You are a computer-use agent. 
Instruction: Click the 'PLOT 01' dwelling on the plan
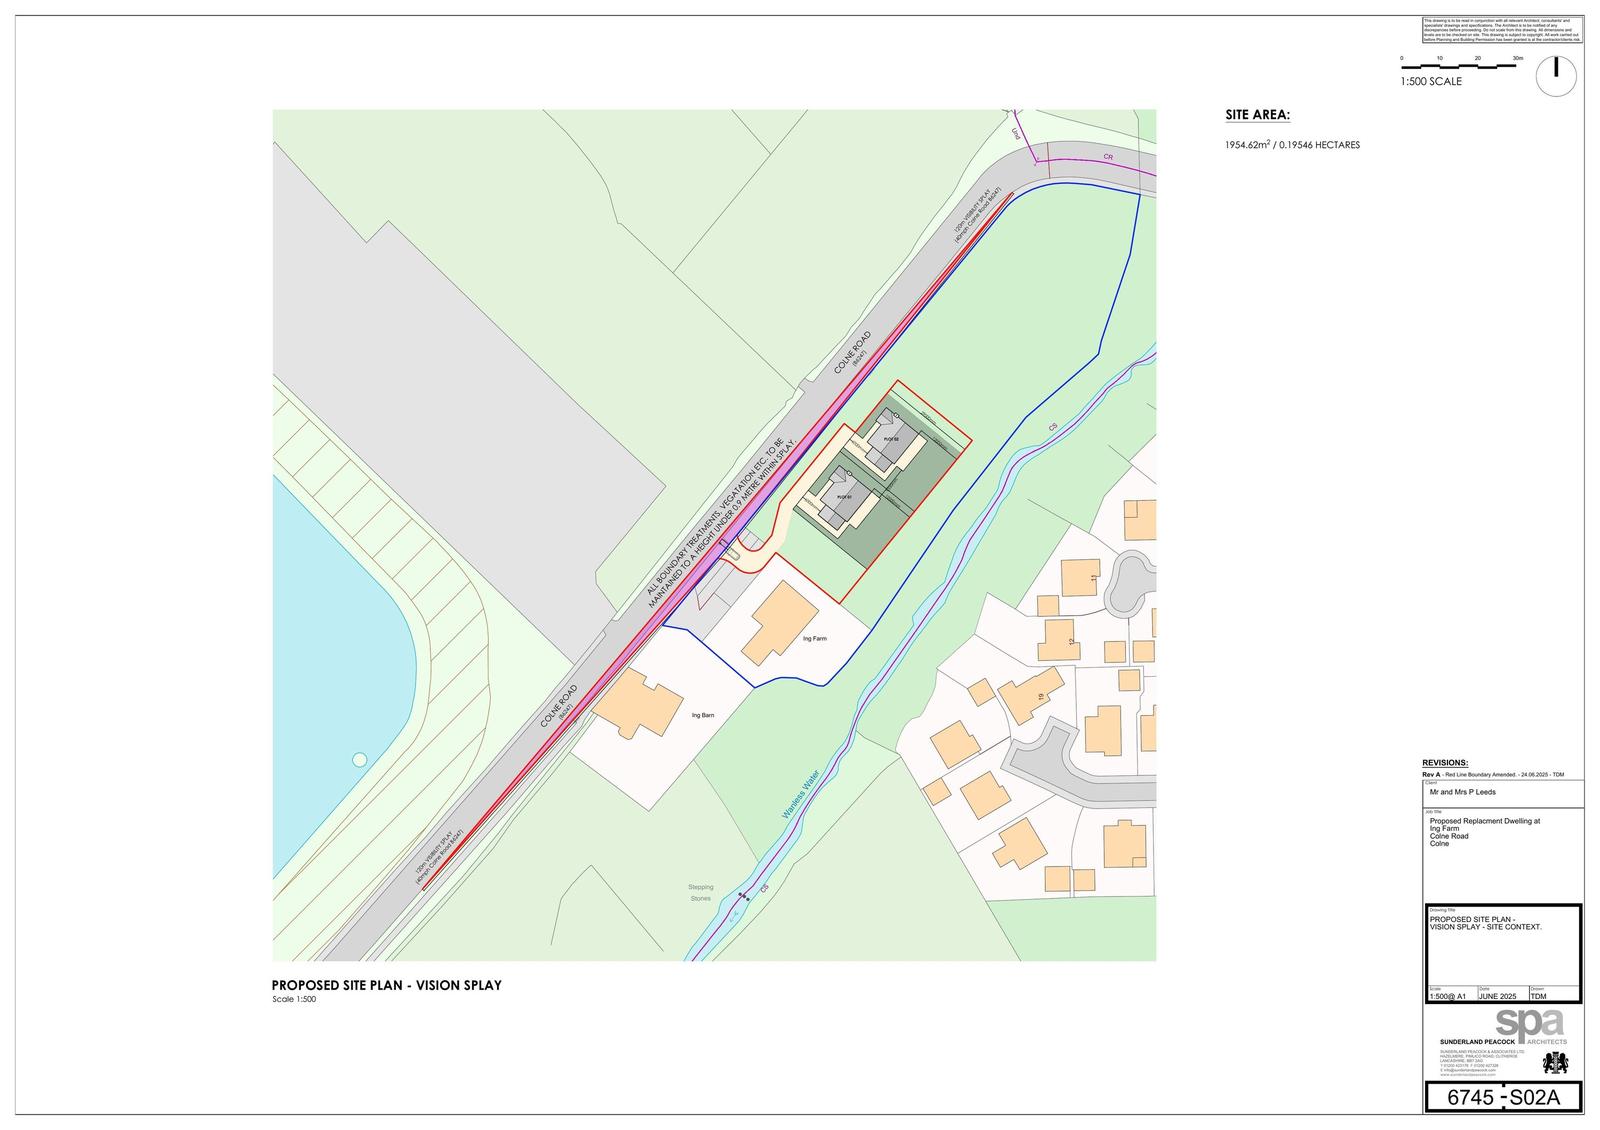pyautogui.click(x=844, y=497)
